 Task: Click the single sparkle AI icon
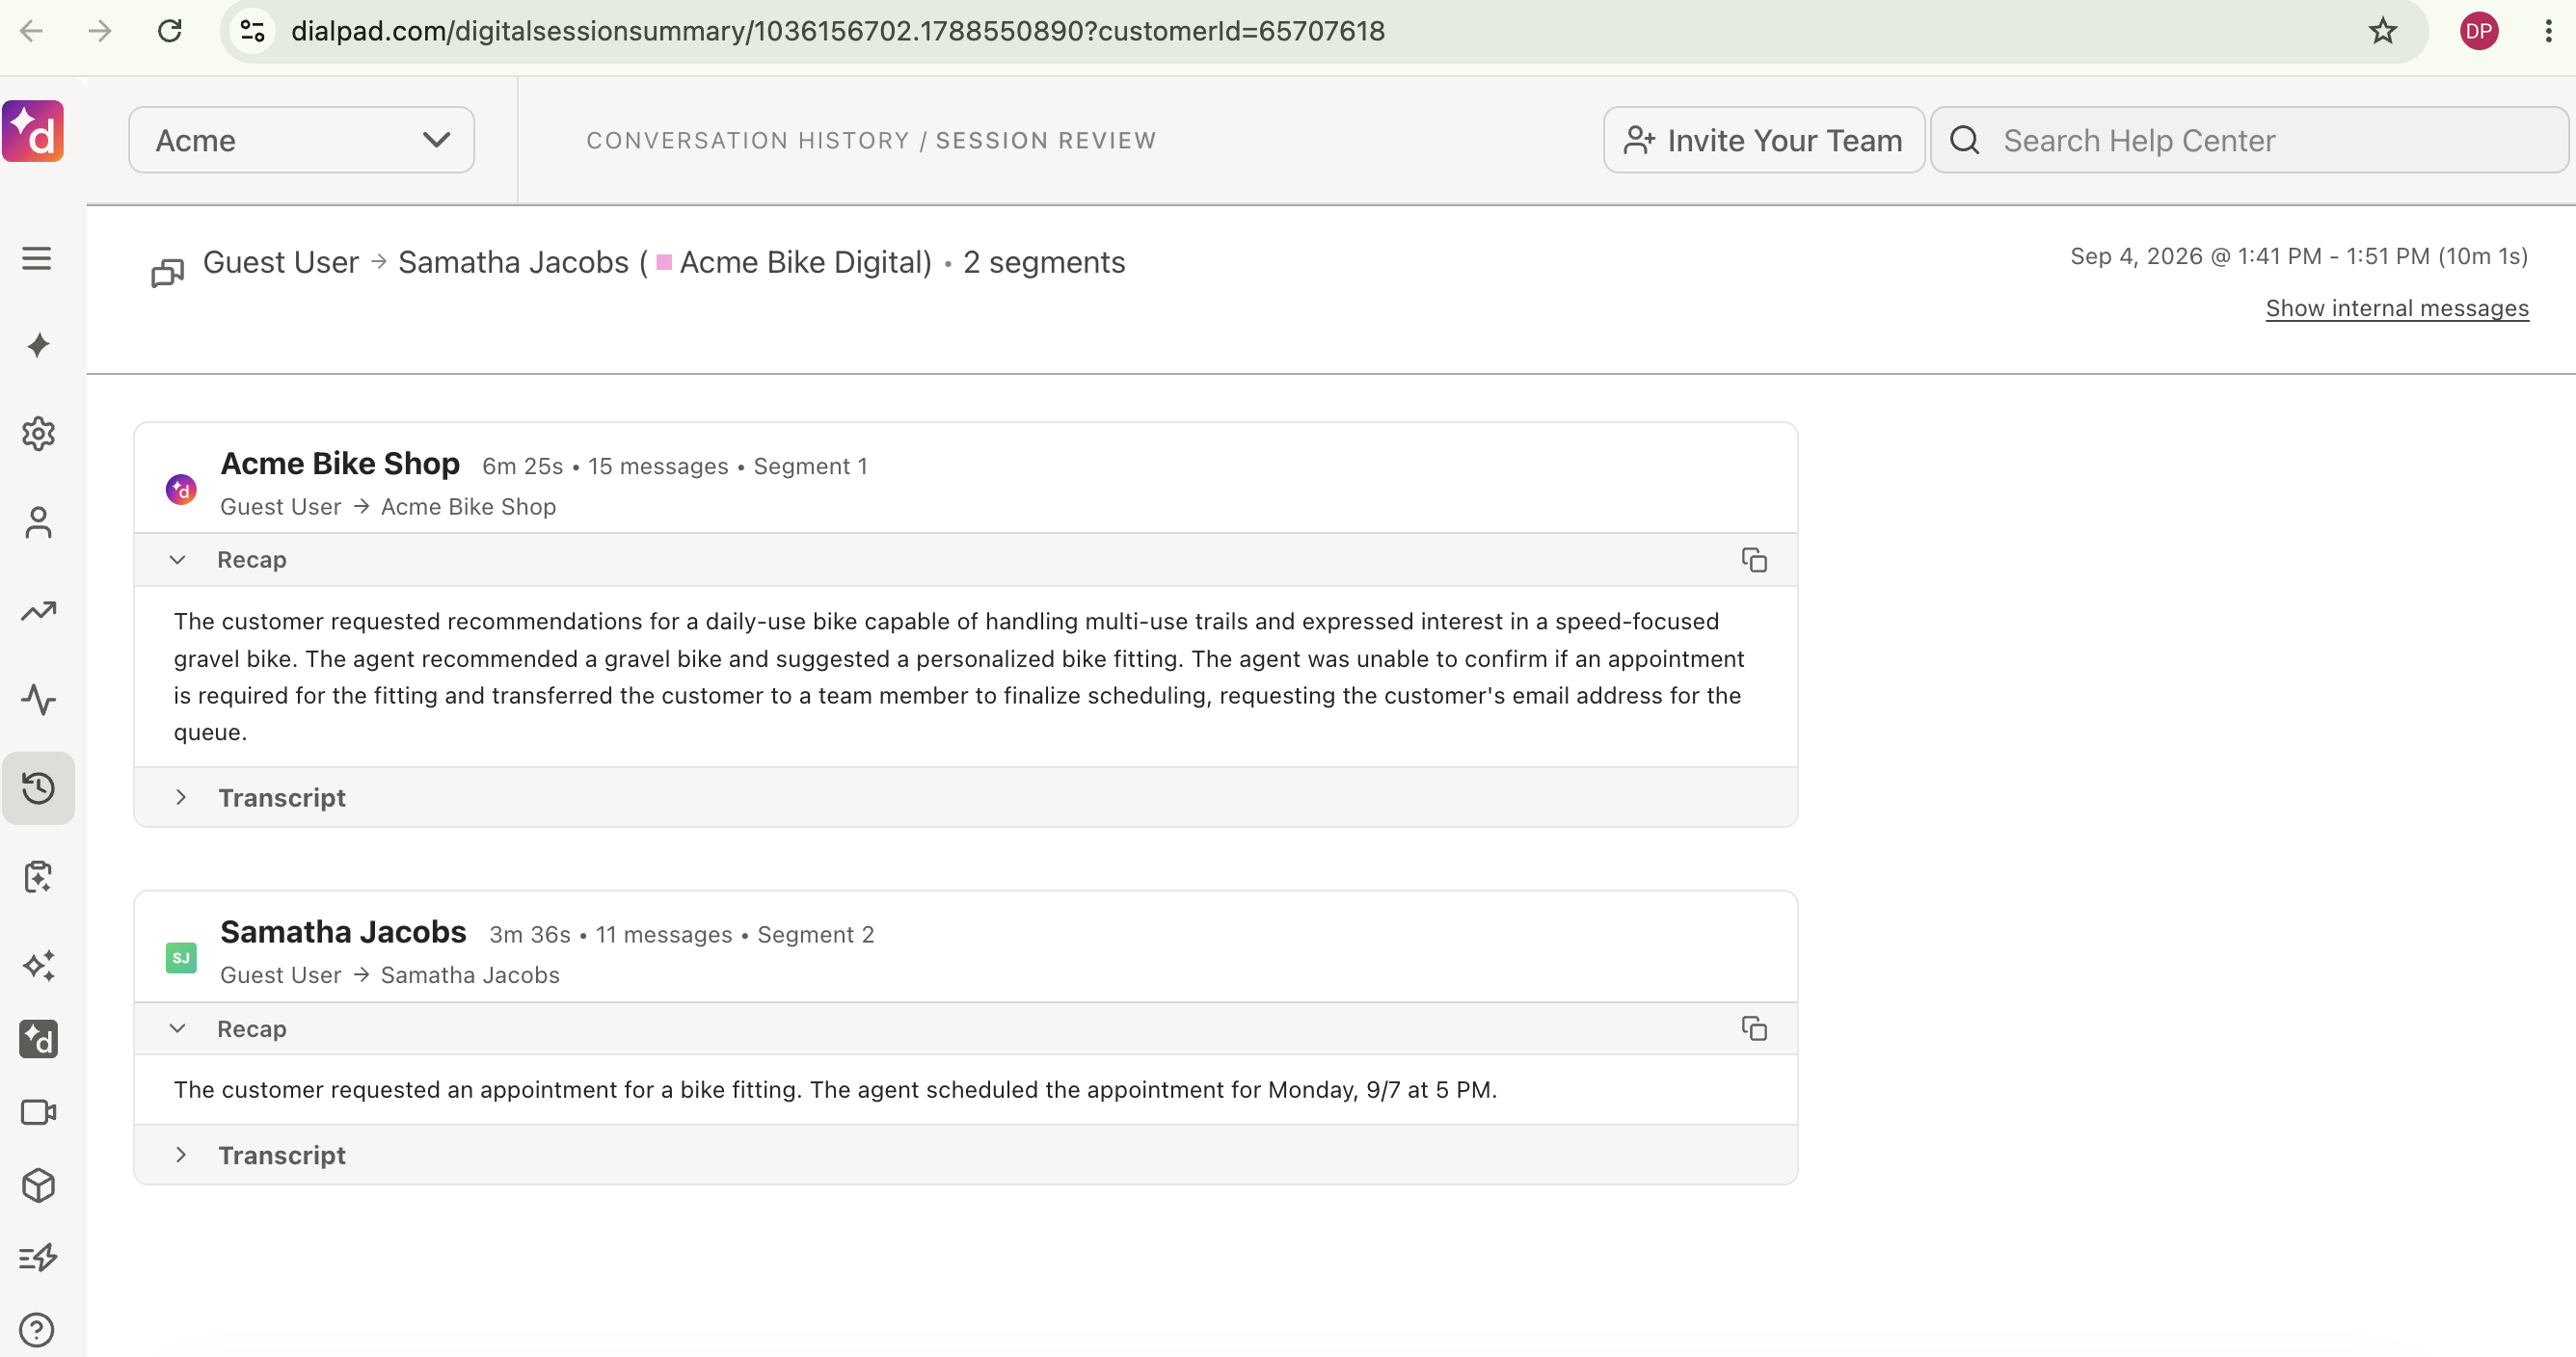pos(38,346)
